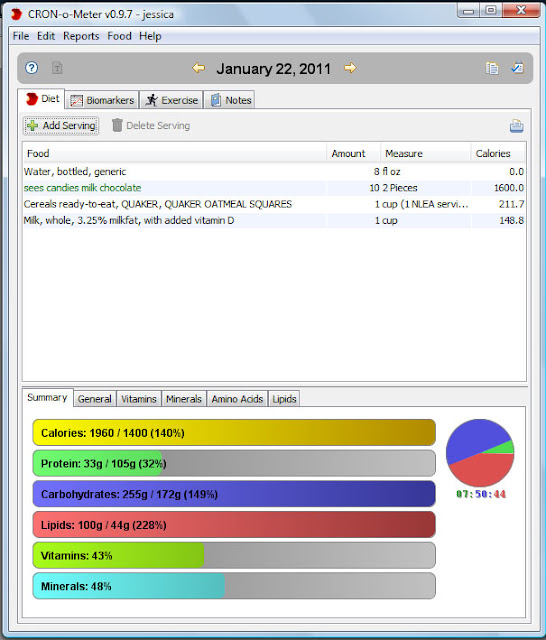The width and height of the screenshot is (546, 640).
Task: Advance to next day with right arrow
Action: click(x=350, y=68)
